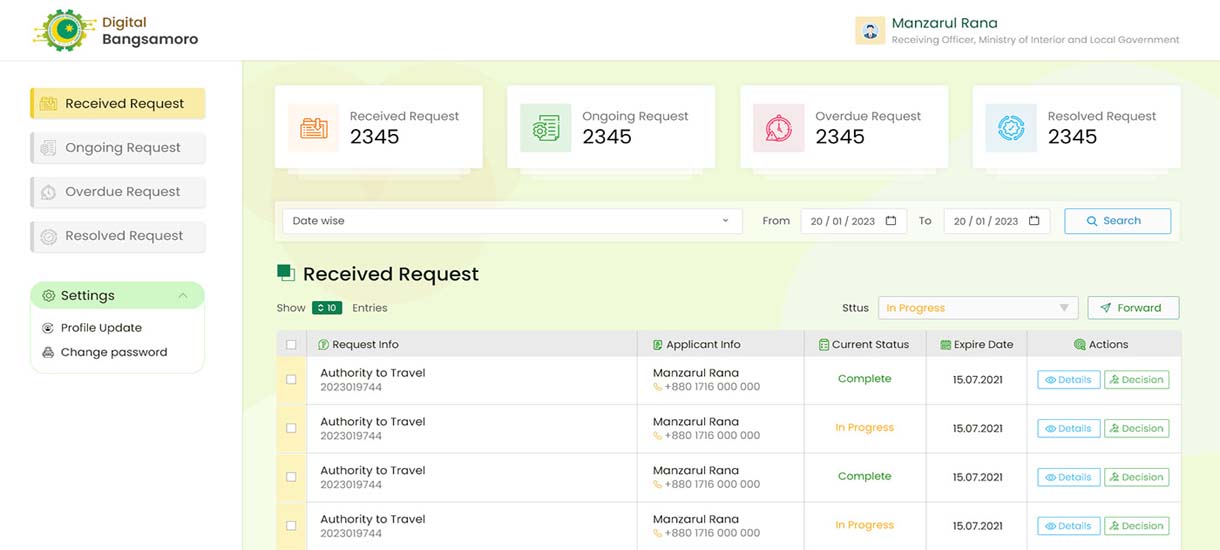Click the Overdue Request clock icon
This screenshot has height=550, width=1220.
(x=779, y=128)
